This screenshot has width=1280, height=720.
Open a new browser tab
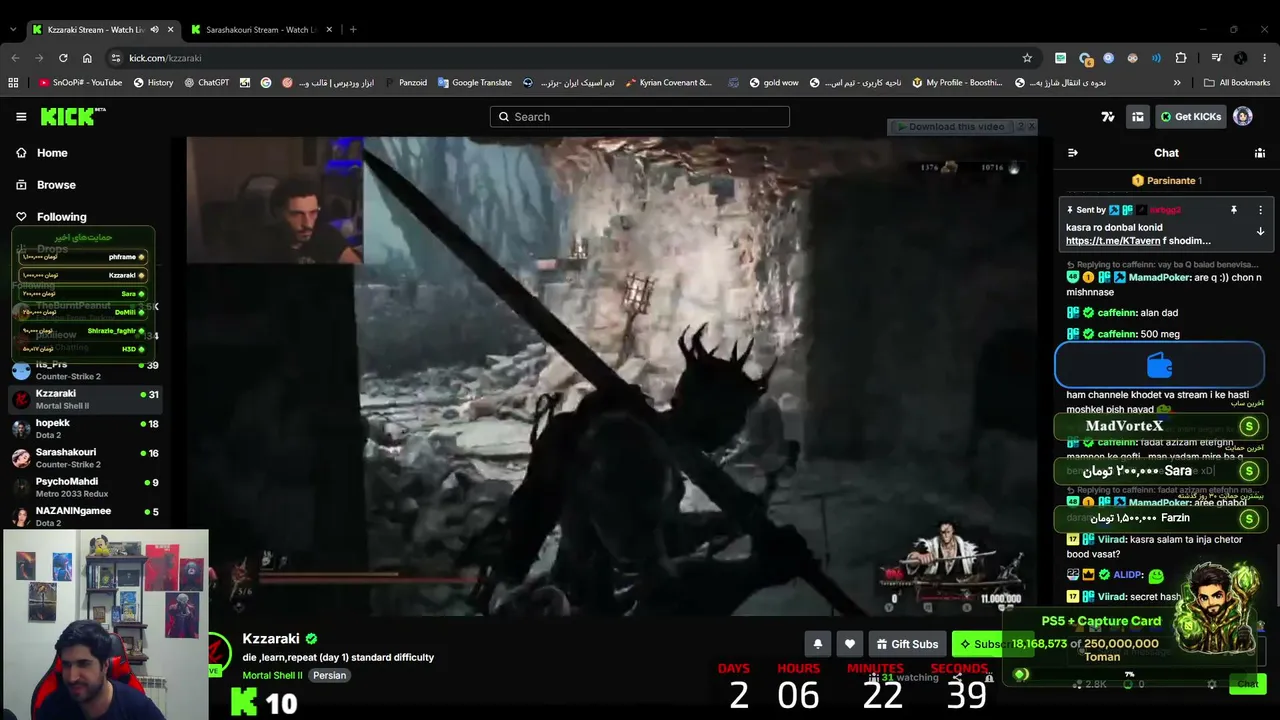point(353,30)
